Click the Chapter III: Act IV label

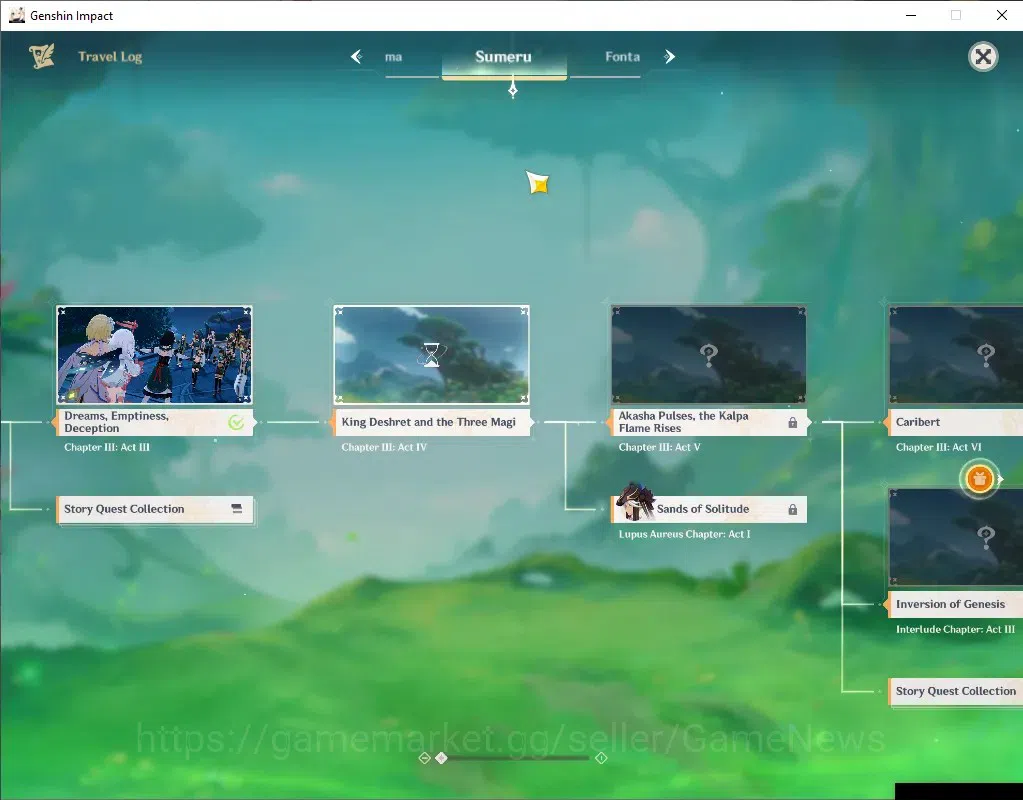(x=384, y=447)
